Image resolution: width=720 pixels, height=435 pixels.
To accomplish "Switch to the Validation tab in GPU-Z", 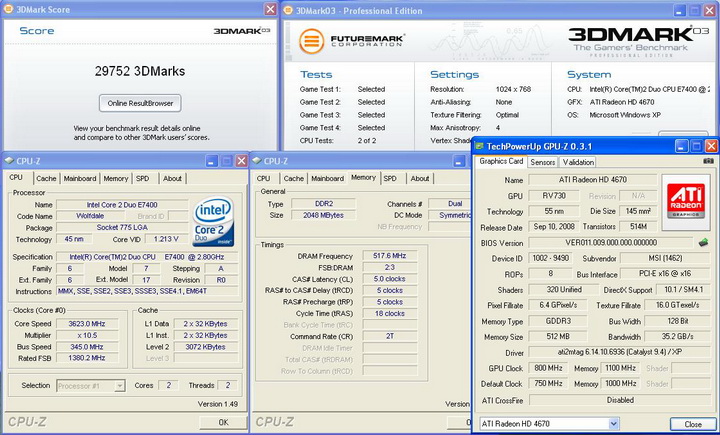I will (578, 162).
